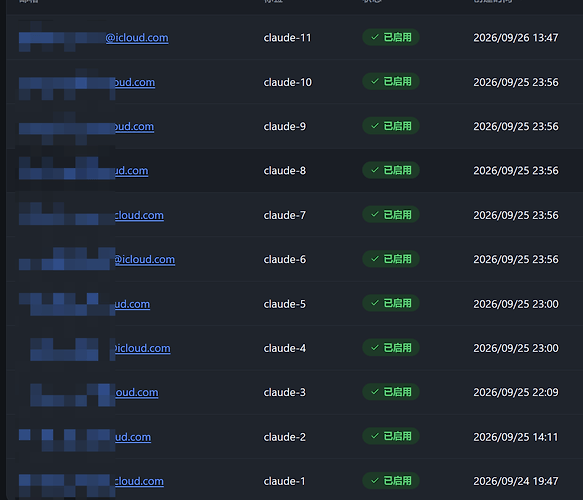Click the date 2026/09/25 14:11
Viewport: 583px width, 500px height.
click(x=516, y=437)
